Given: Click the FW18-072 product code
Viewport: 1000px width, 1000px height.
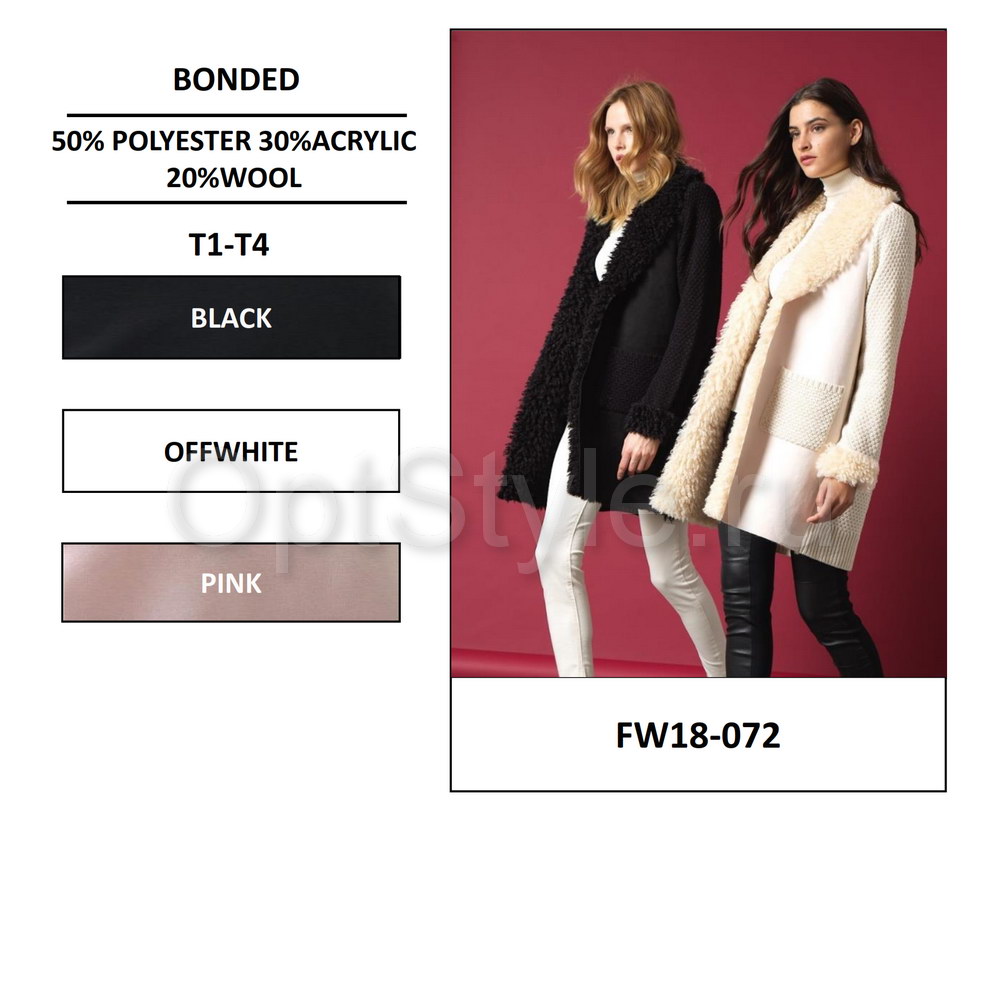Looking at the screenshot, I should [698, 735].
